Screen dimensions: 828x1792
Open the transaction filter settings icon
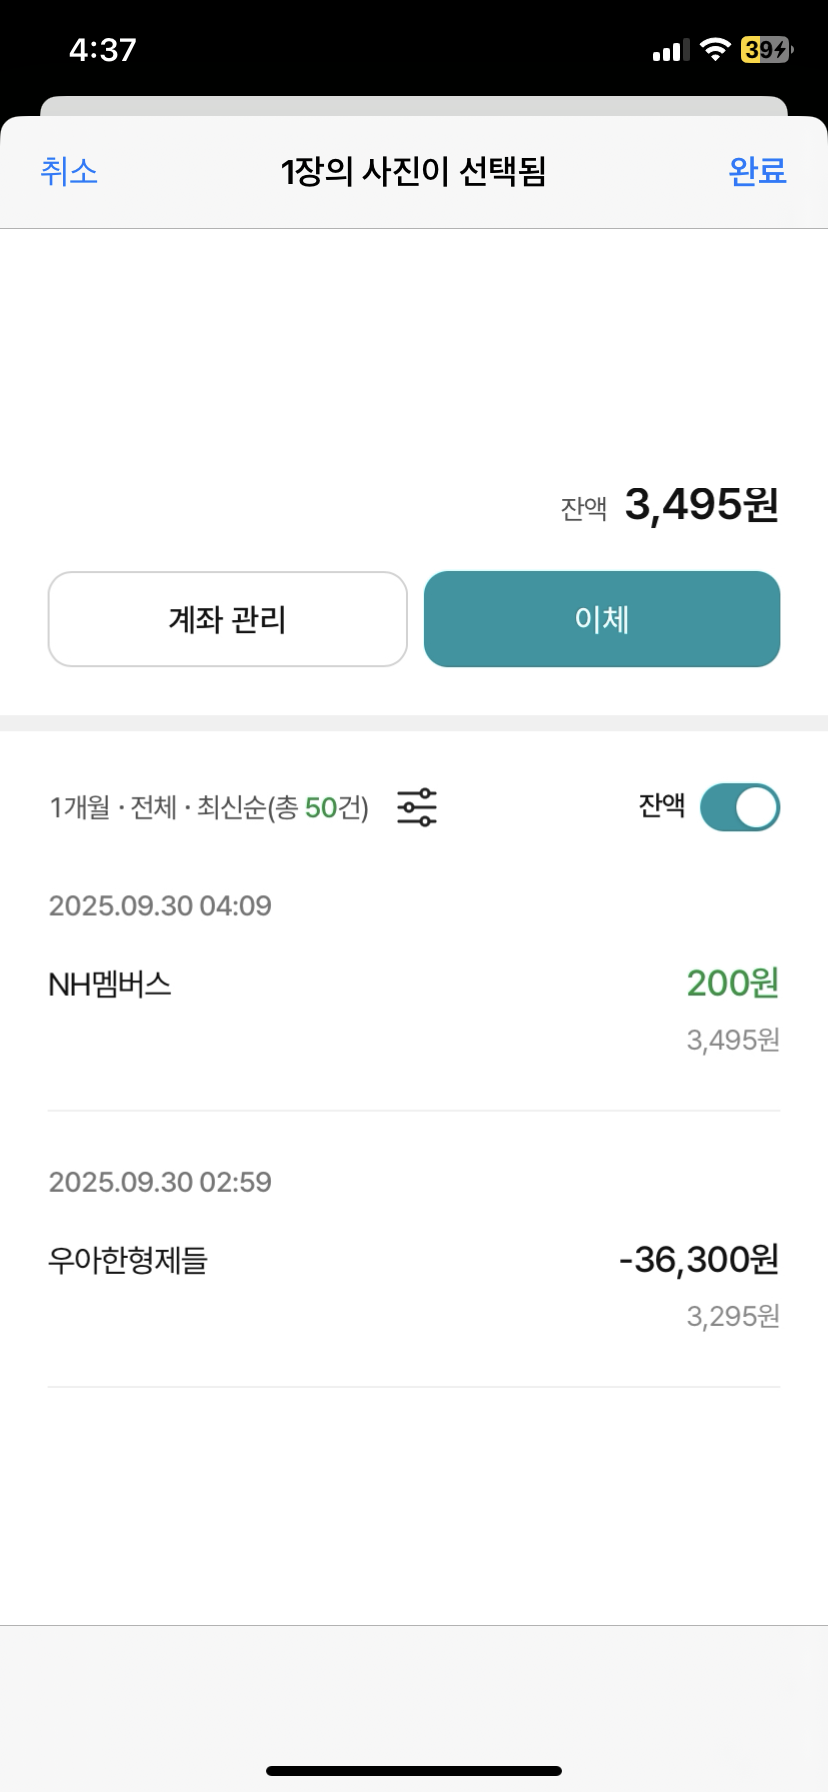click(x=417, y=807)
